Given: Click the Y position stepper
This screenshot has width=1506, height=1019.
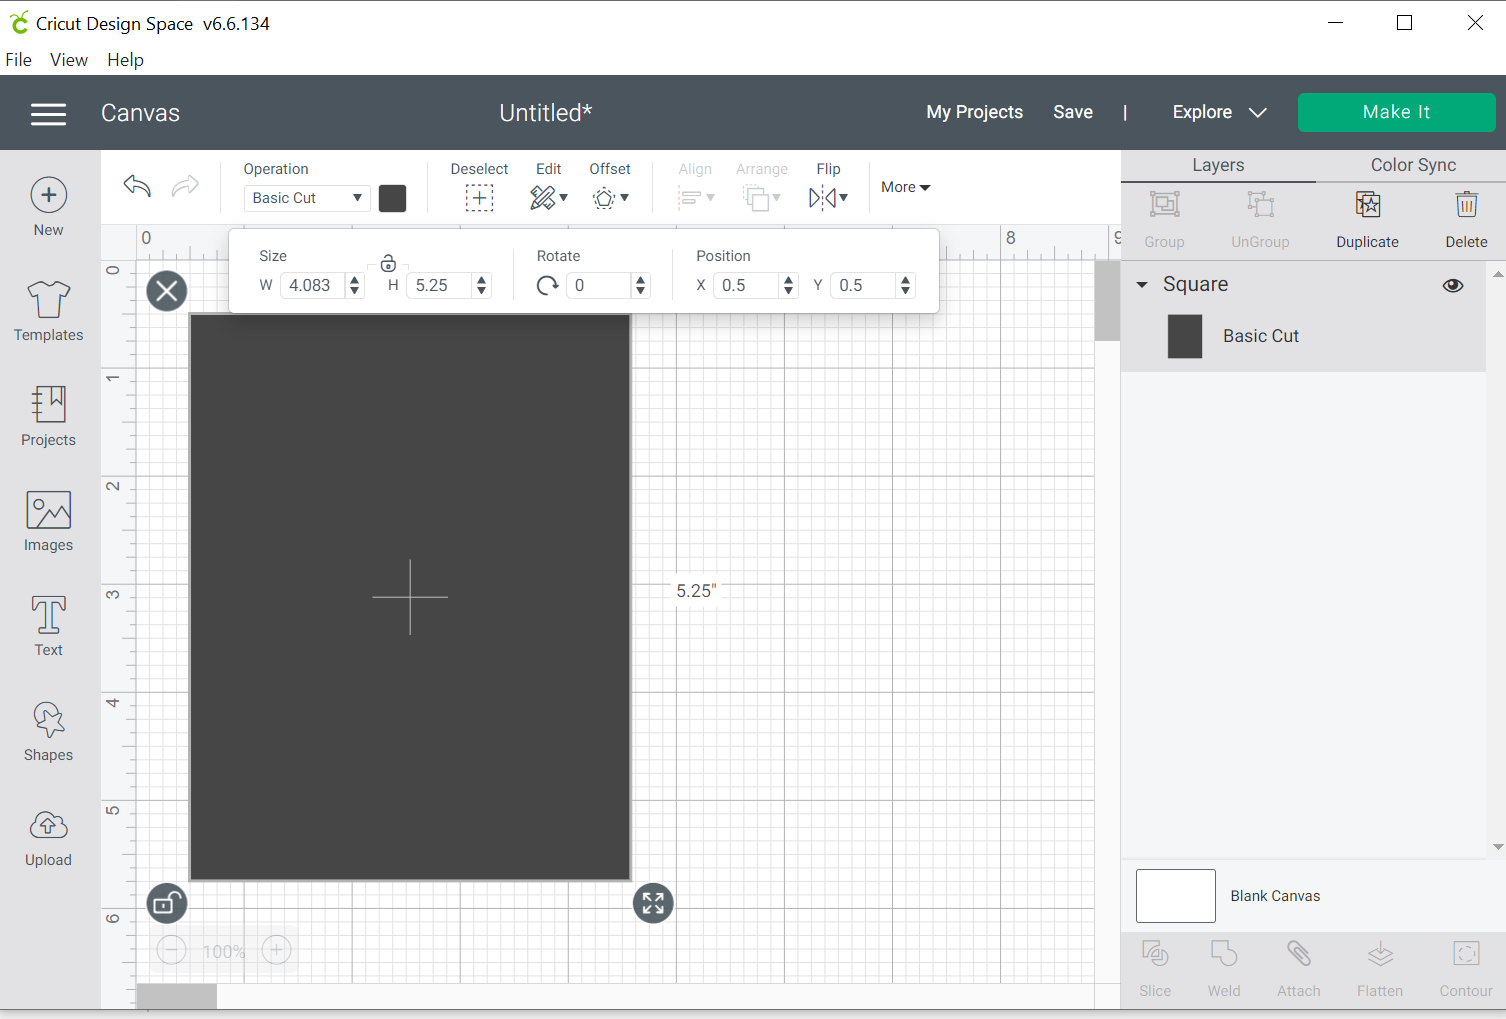Looking at the screenshot, I should pos(906,285).
